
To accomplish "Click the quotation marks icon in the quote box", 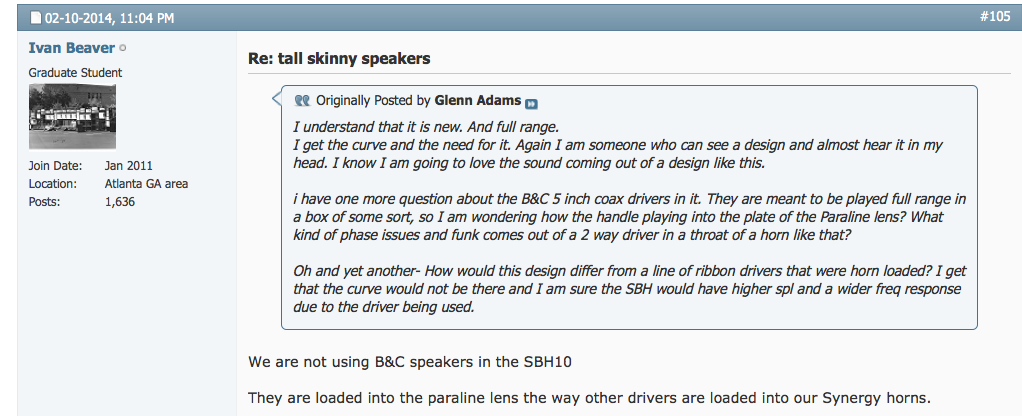I will pos(302,100).
